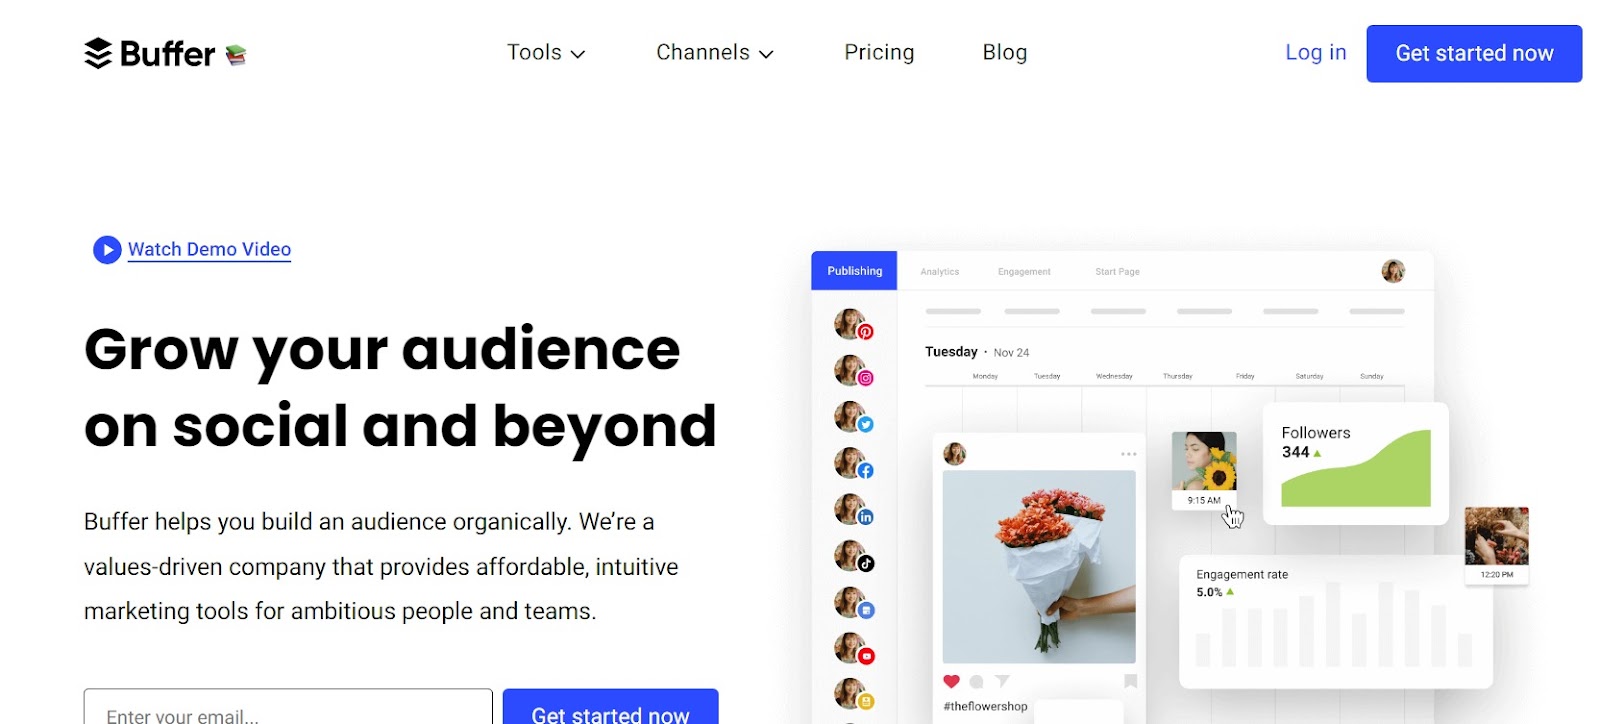The width and height of the screenshot is (1600, 724).
Task: Open the Watch Demo Video link
Action: pos(209,249)
